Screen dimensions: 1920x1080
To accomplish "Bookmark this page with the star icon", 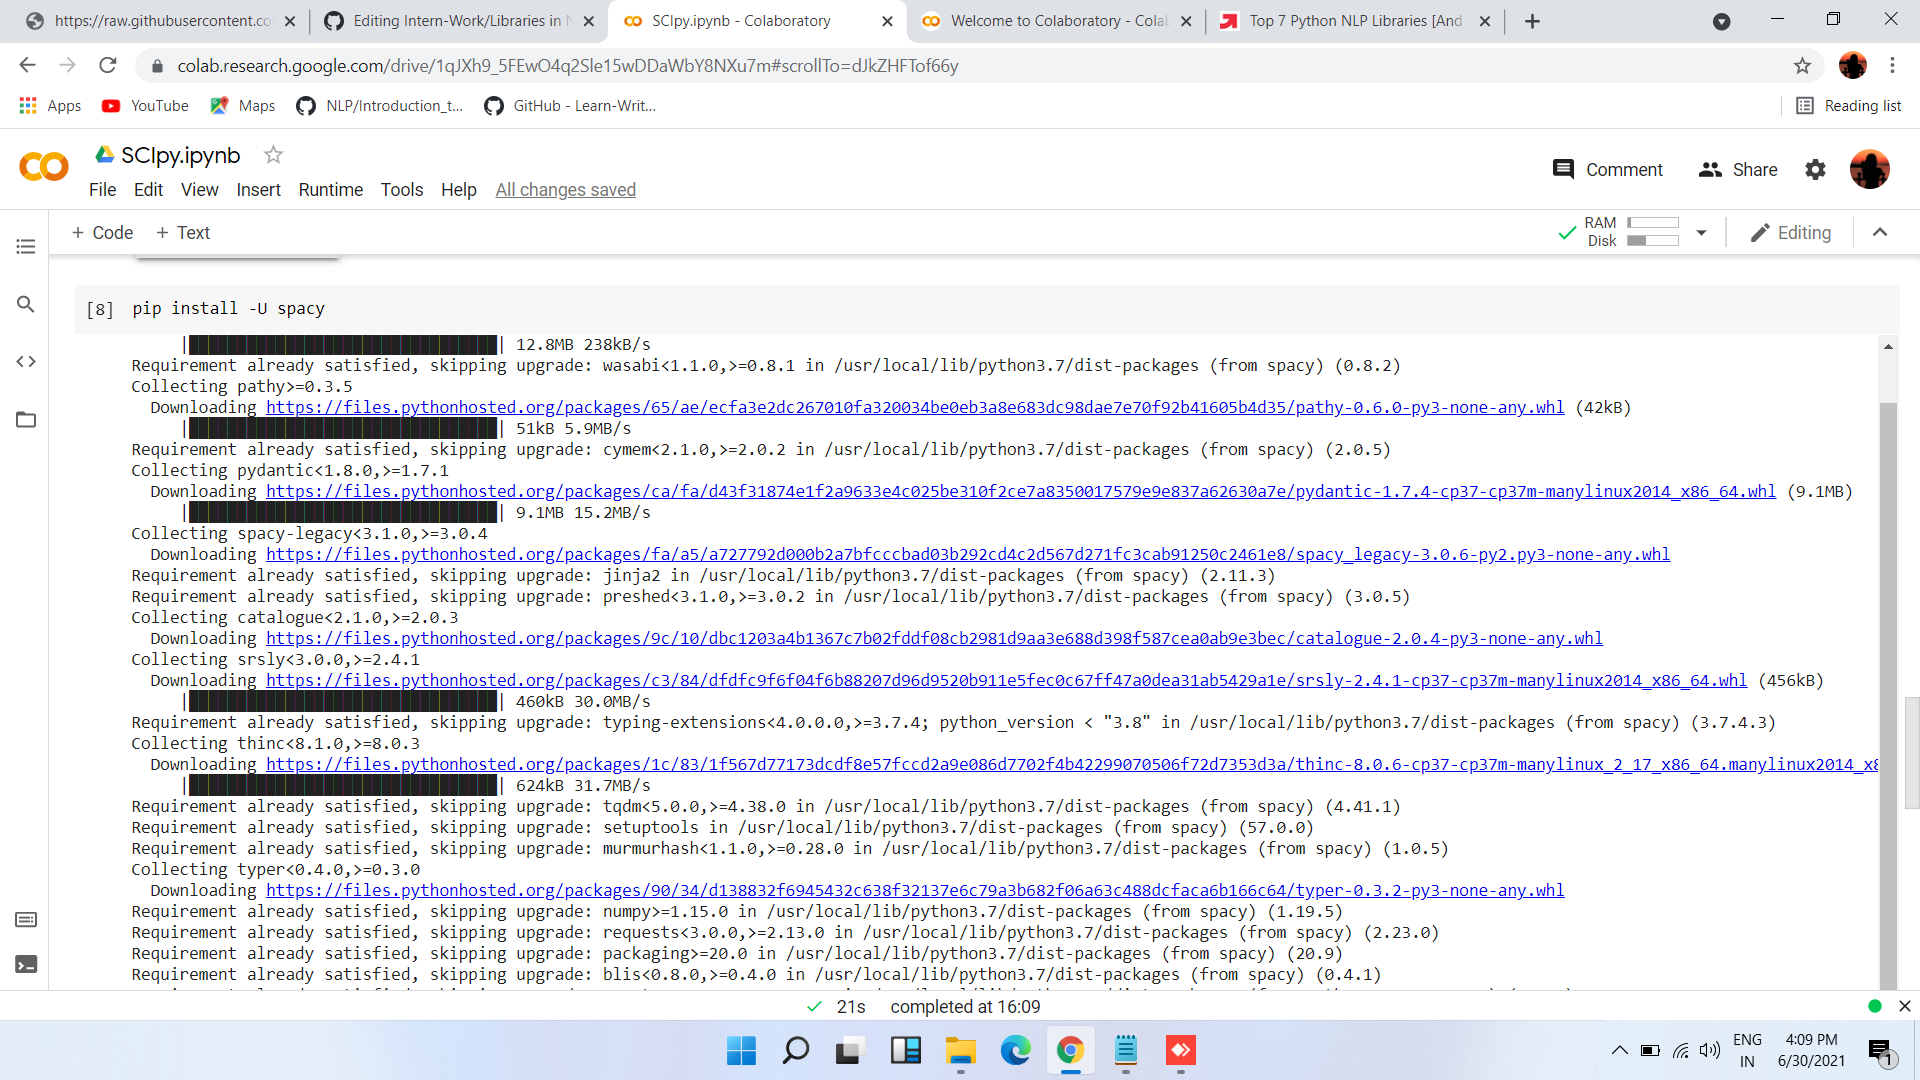I will coord(1802,66).
